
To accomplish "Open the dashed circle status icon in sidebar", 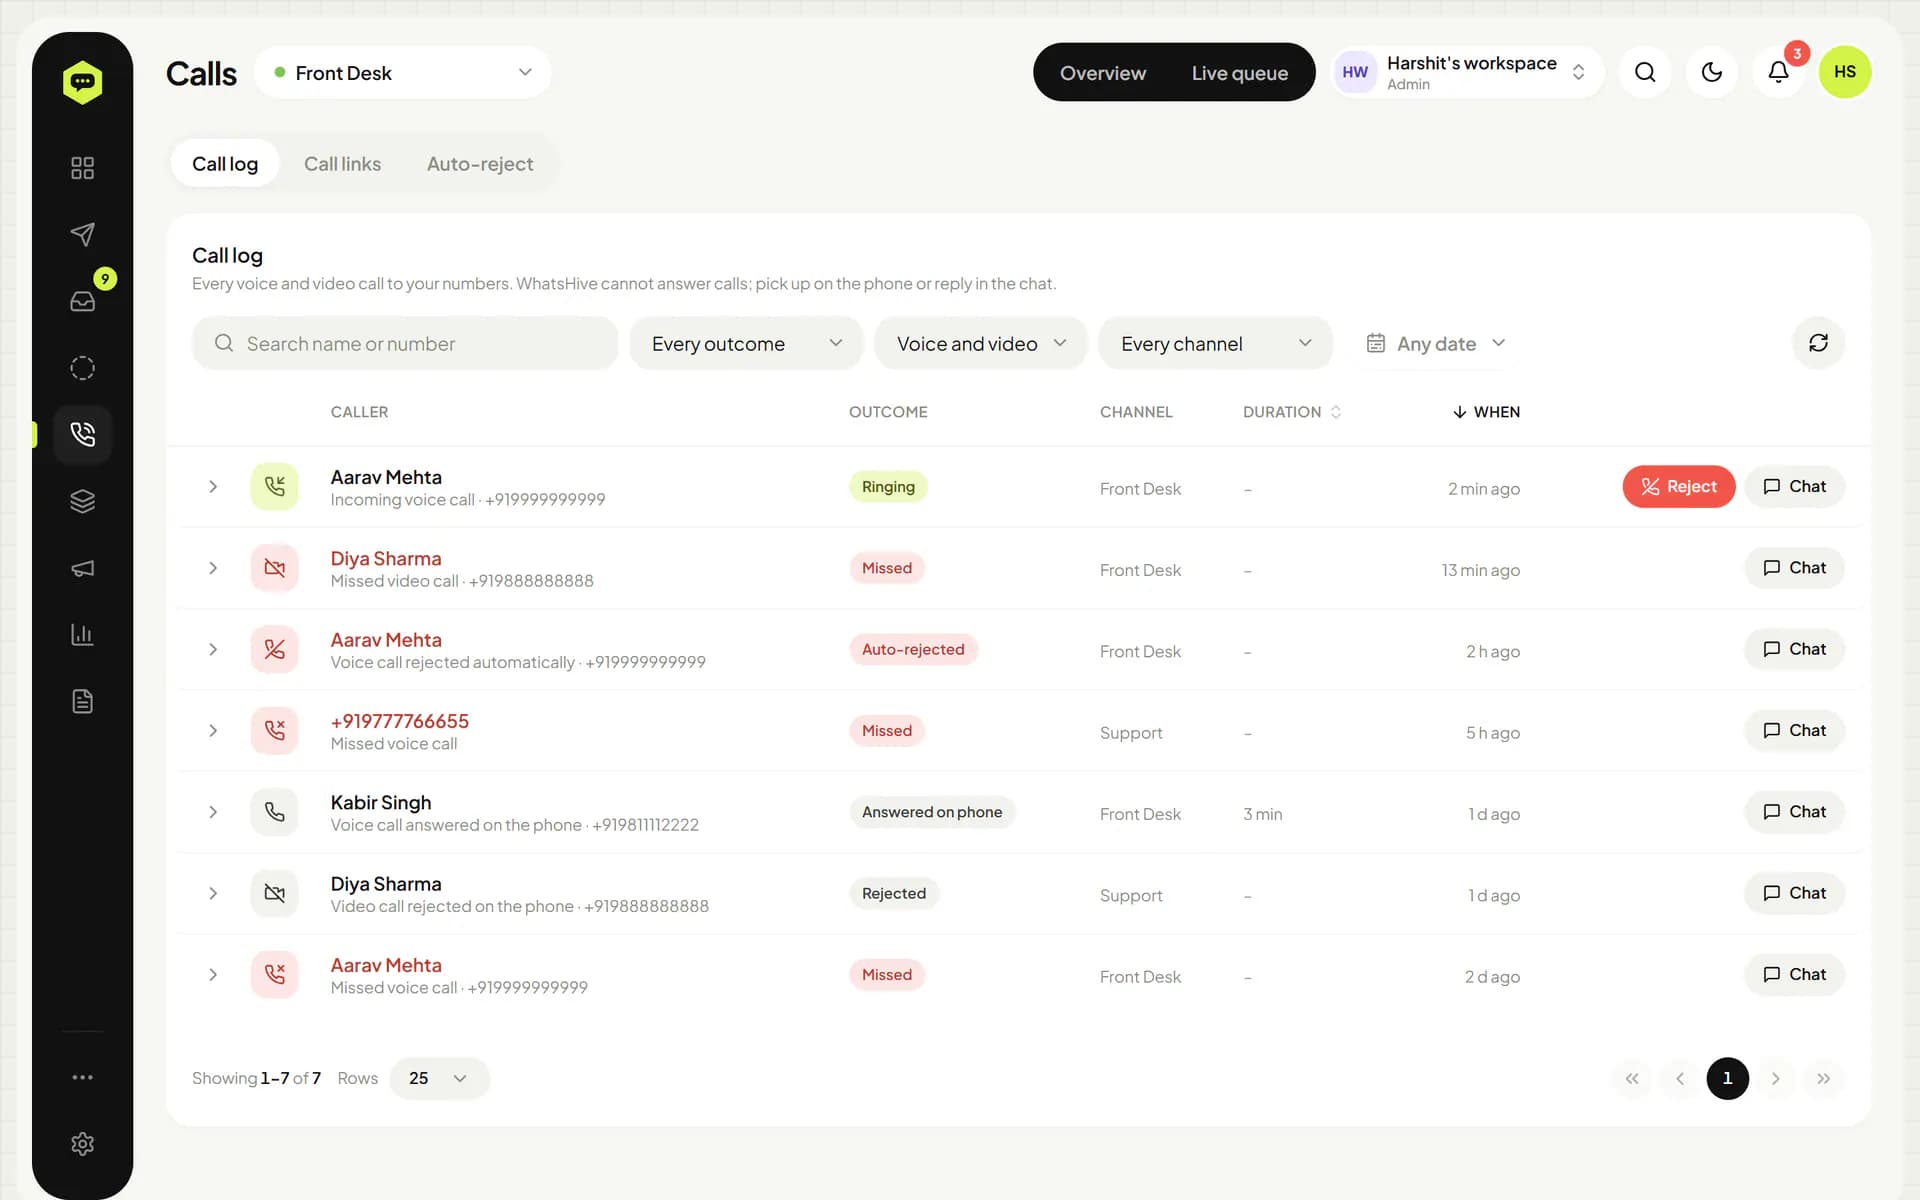I will click(82, 368).
